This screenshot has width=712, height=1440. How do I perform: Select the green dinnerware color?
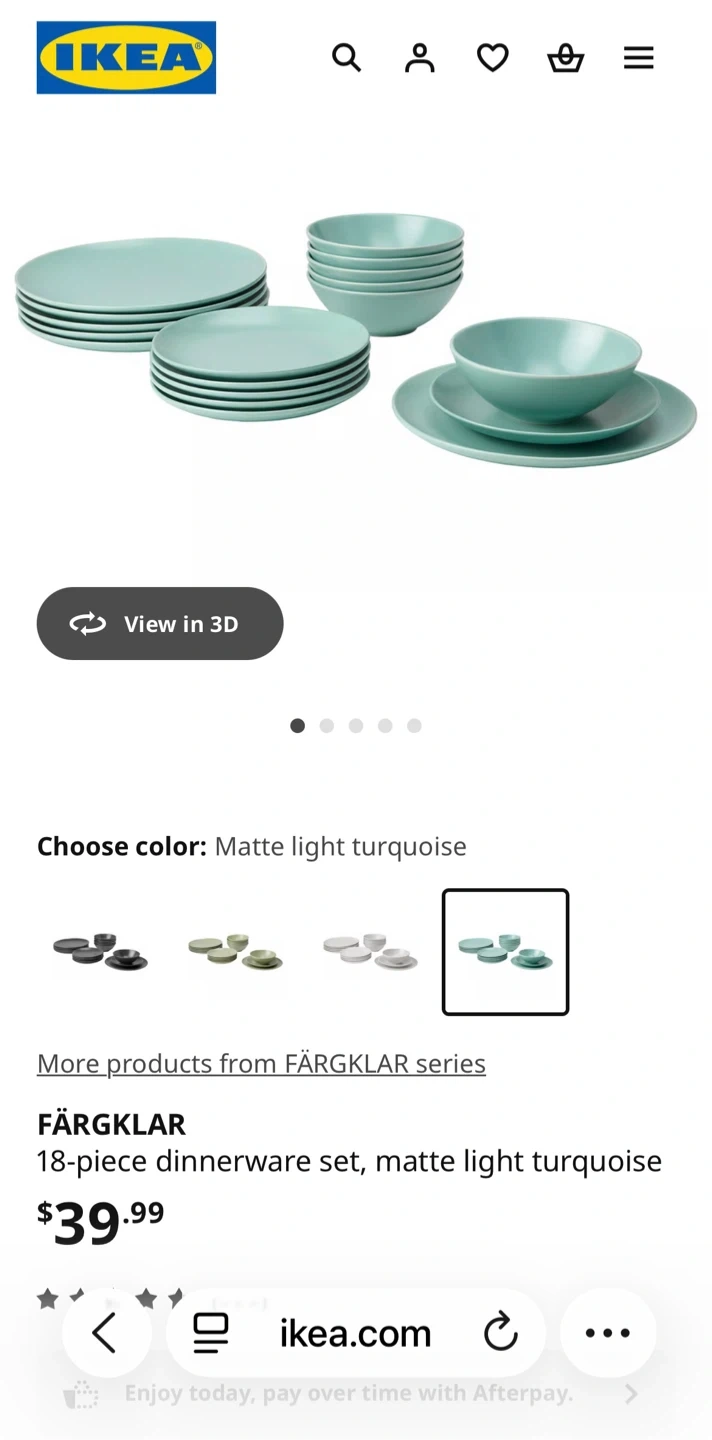[x=235, y=951]
